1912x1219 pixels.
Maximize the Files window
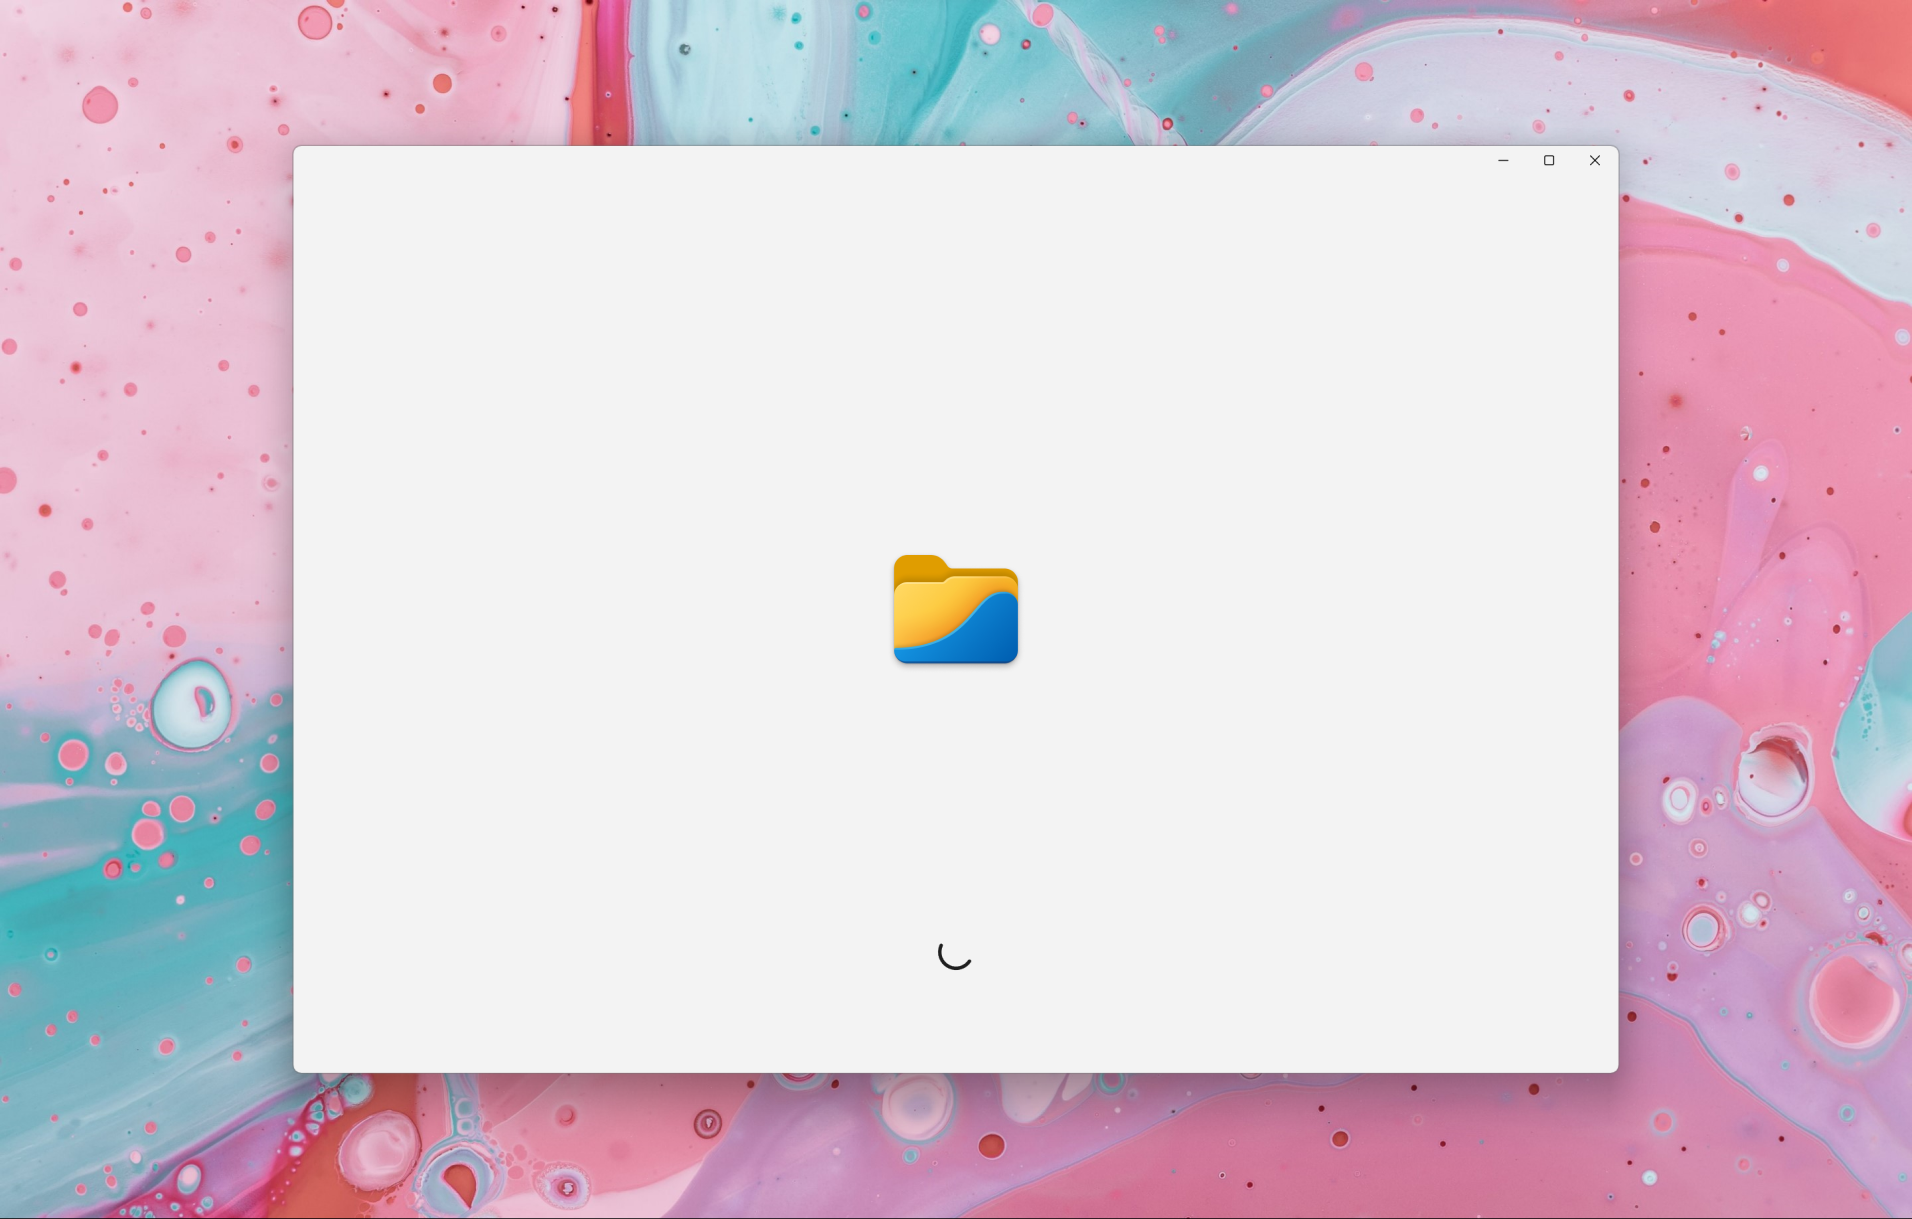click(x=1548, y=160)
